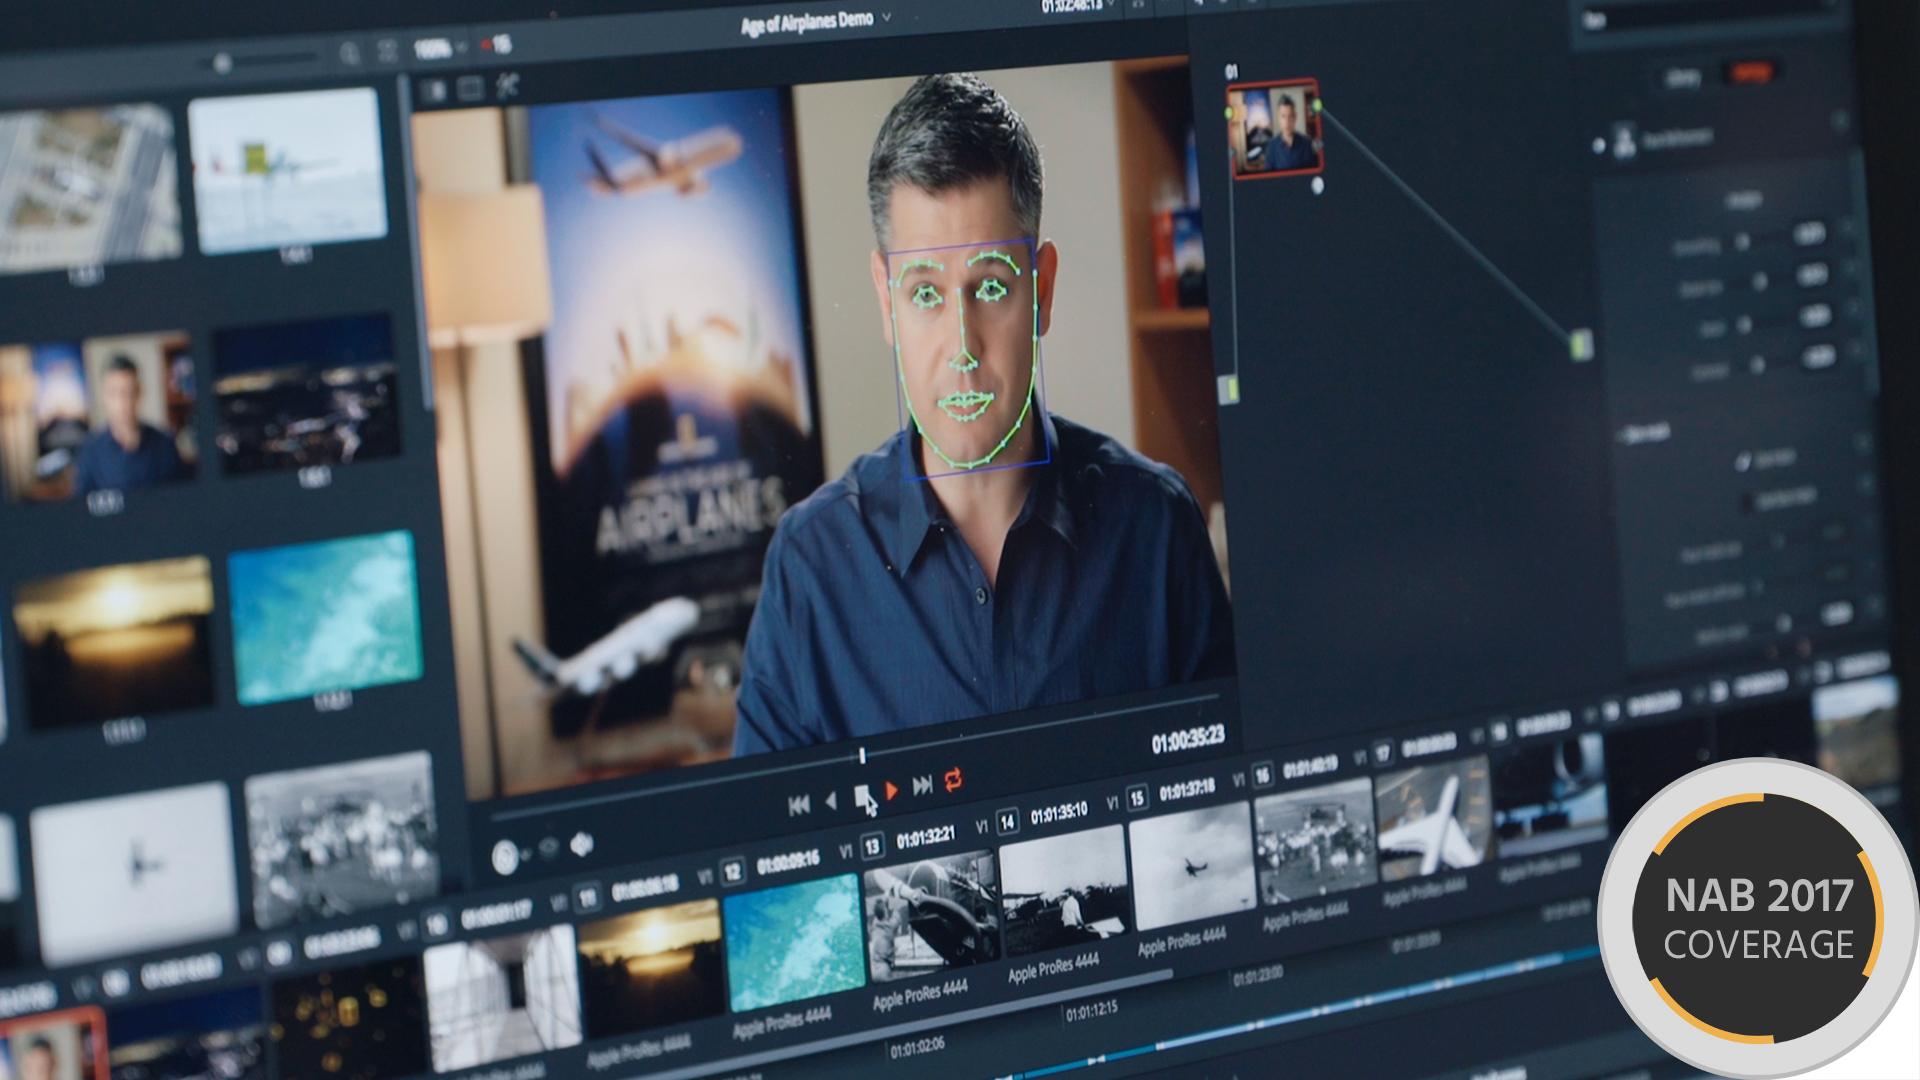This screenshot has height=1080, width=1920.
Task: Select timeline clip 10 white corridor thumbnail
Action: (502, 997)
